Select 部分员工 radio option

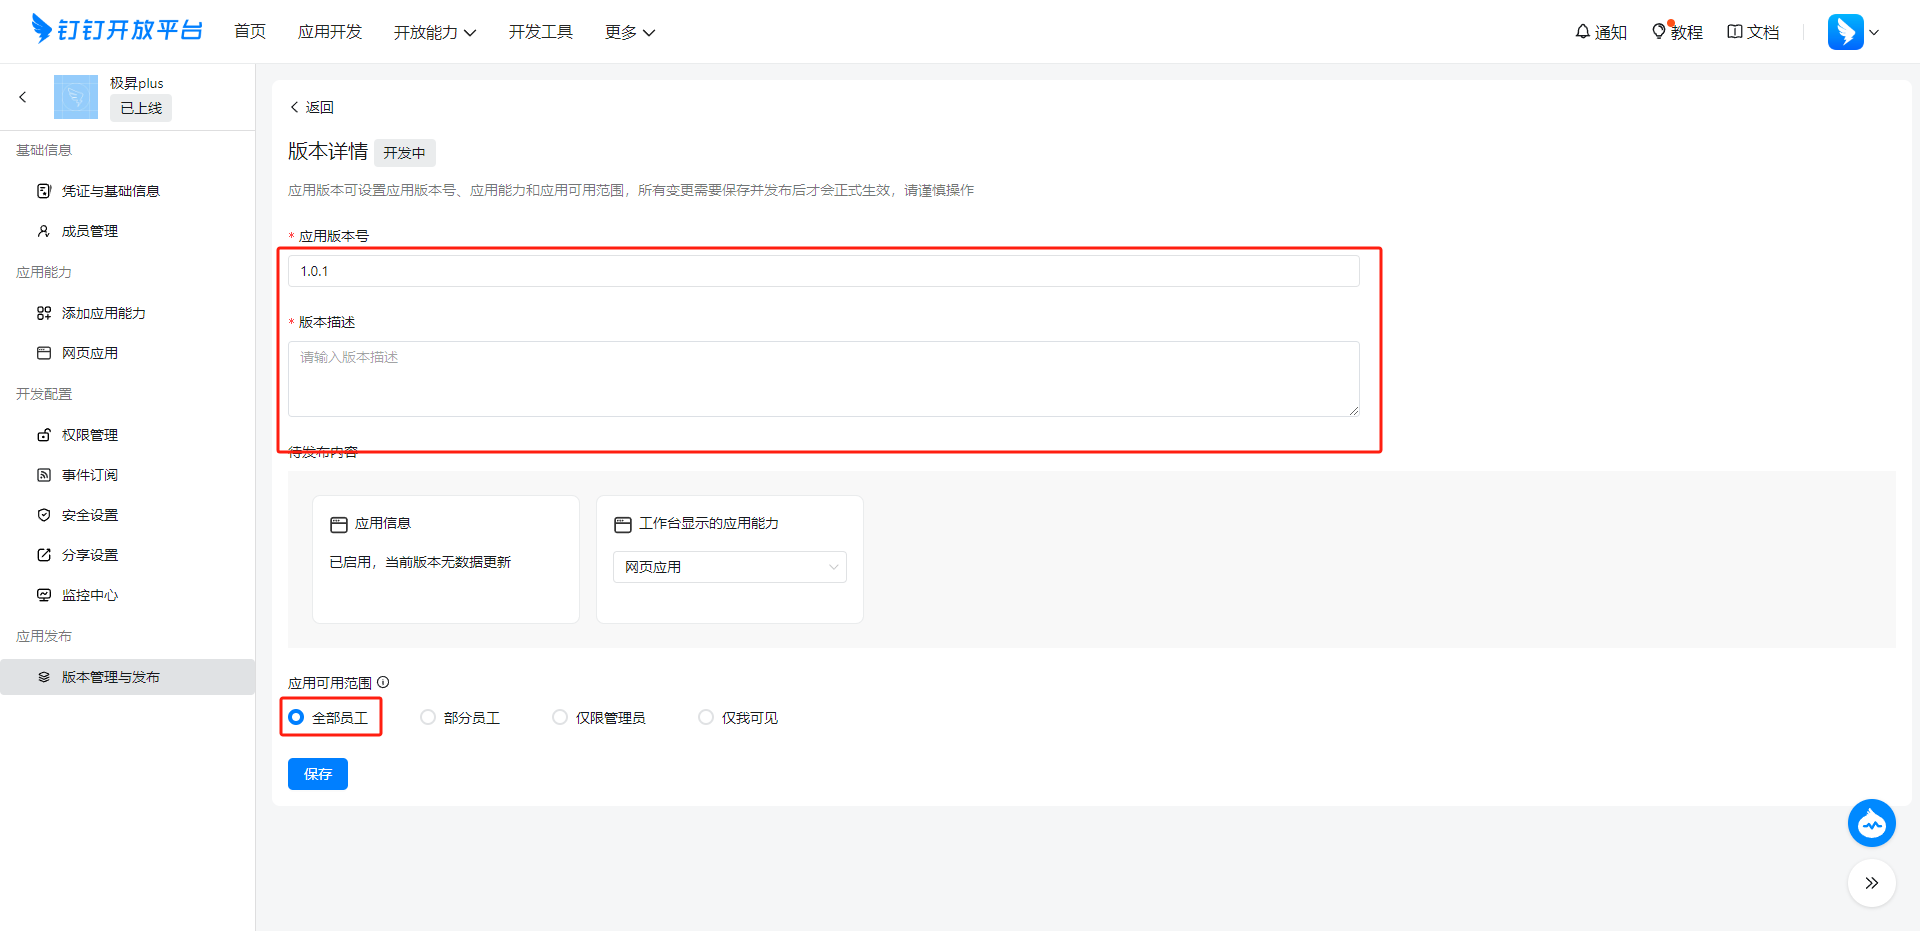coord(428,717)
